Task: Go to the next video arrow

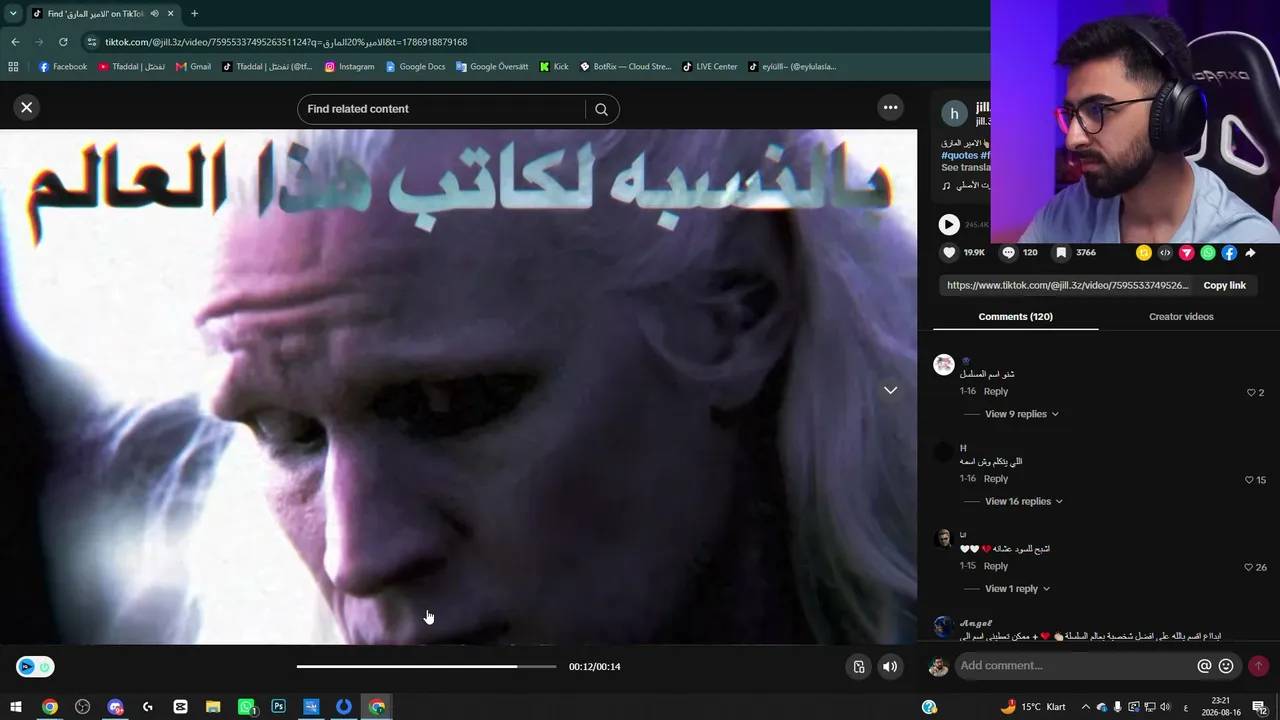Action: (x=890, y=390)
